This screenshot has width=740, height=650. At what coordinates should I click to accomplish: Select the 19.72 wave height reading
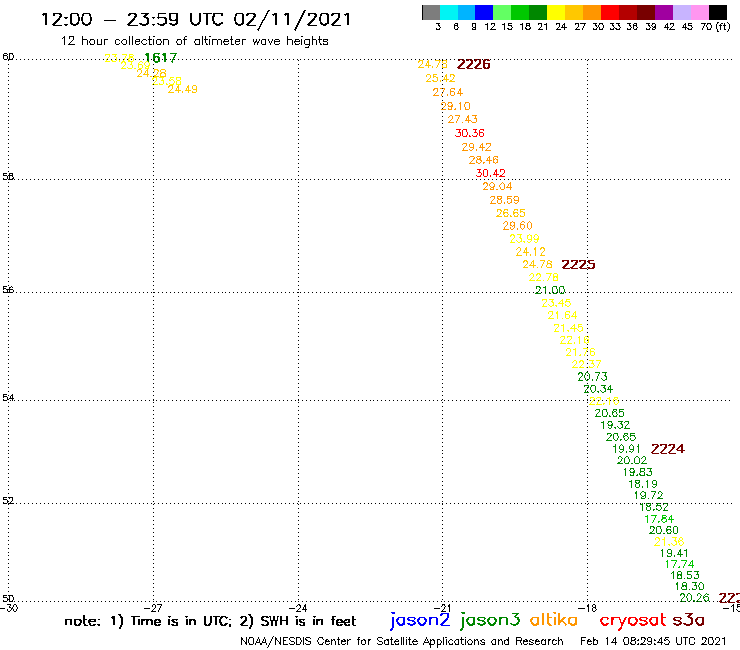648,495
